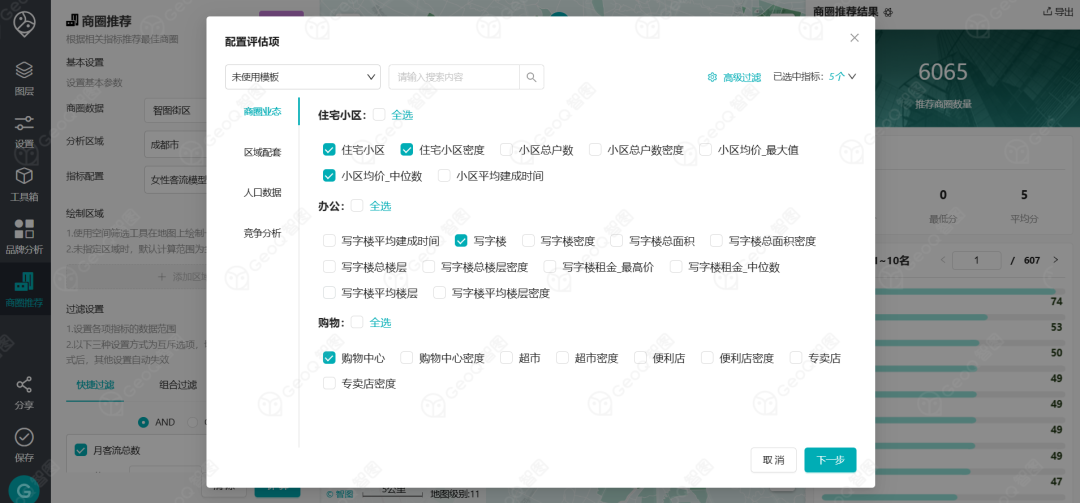Click the 取消 cancel button
This screenshot has height=503, width=1080.
(773, 460)
